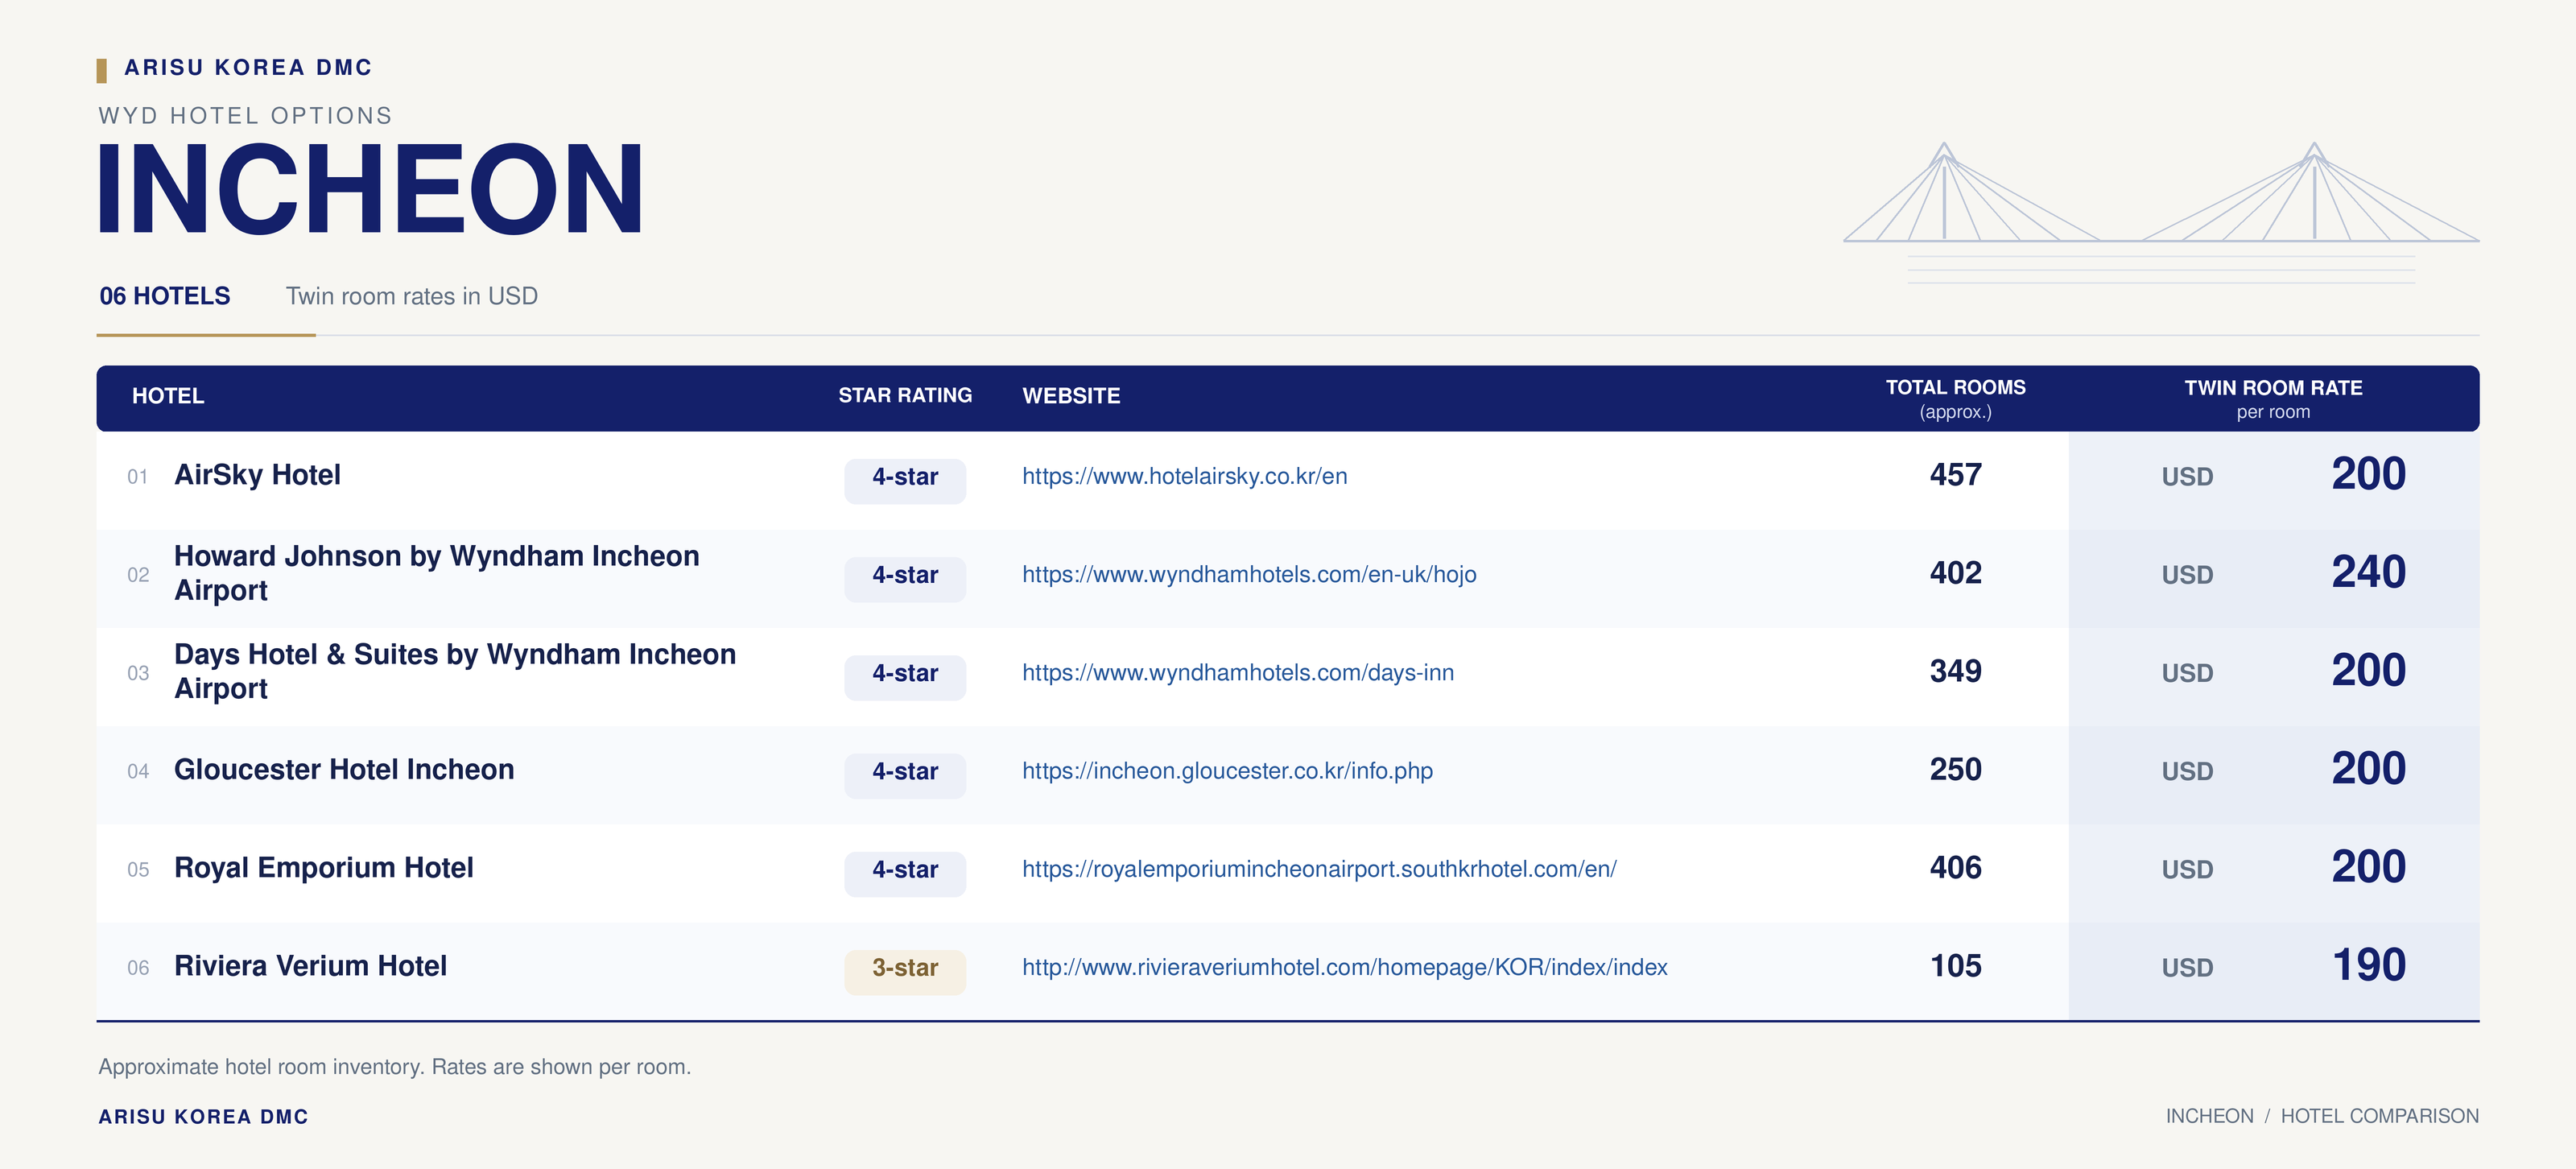Click the ARISU KOREA DMC header brand
2576x1169 pixels.
tap(248, 67)
